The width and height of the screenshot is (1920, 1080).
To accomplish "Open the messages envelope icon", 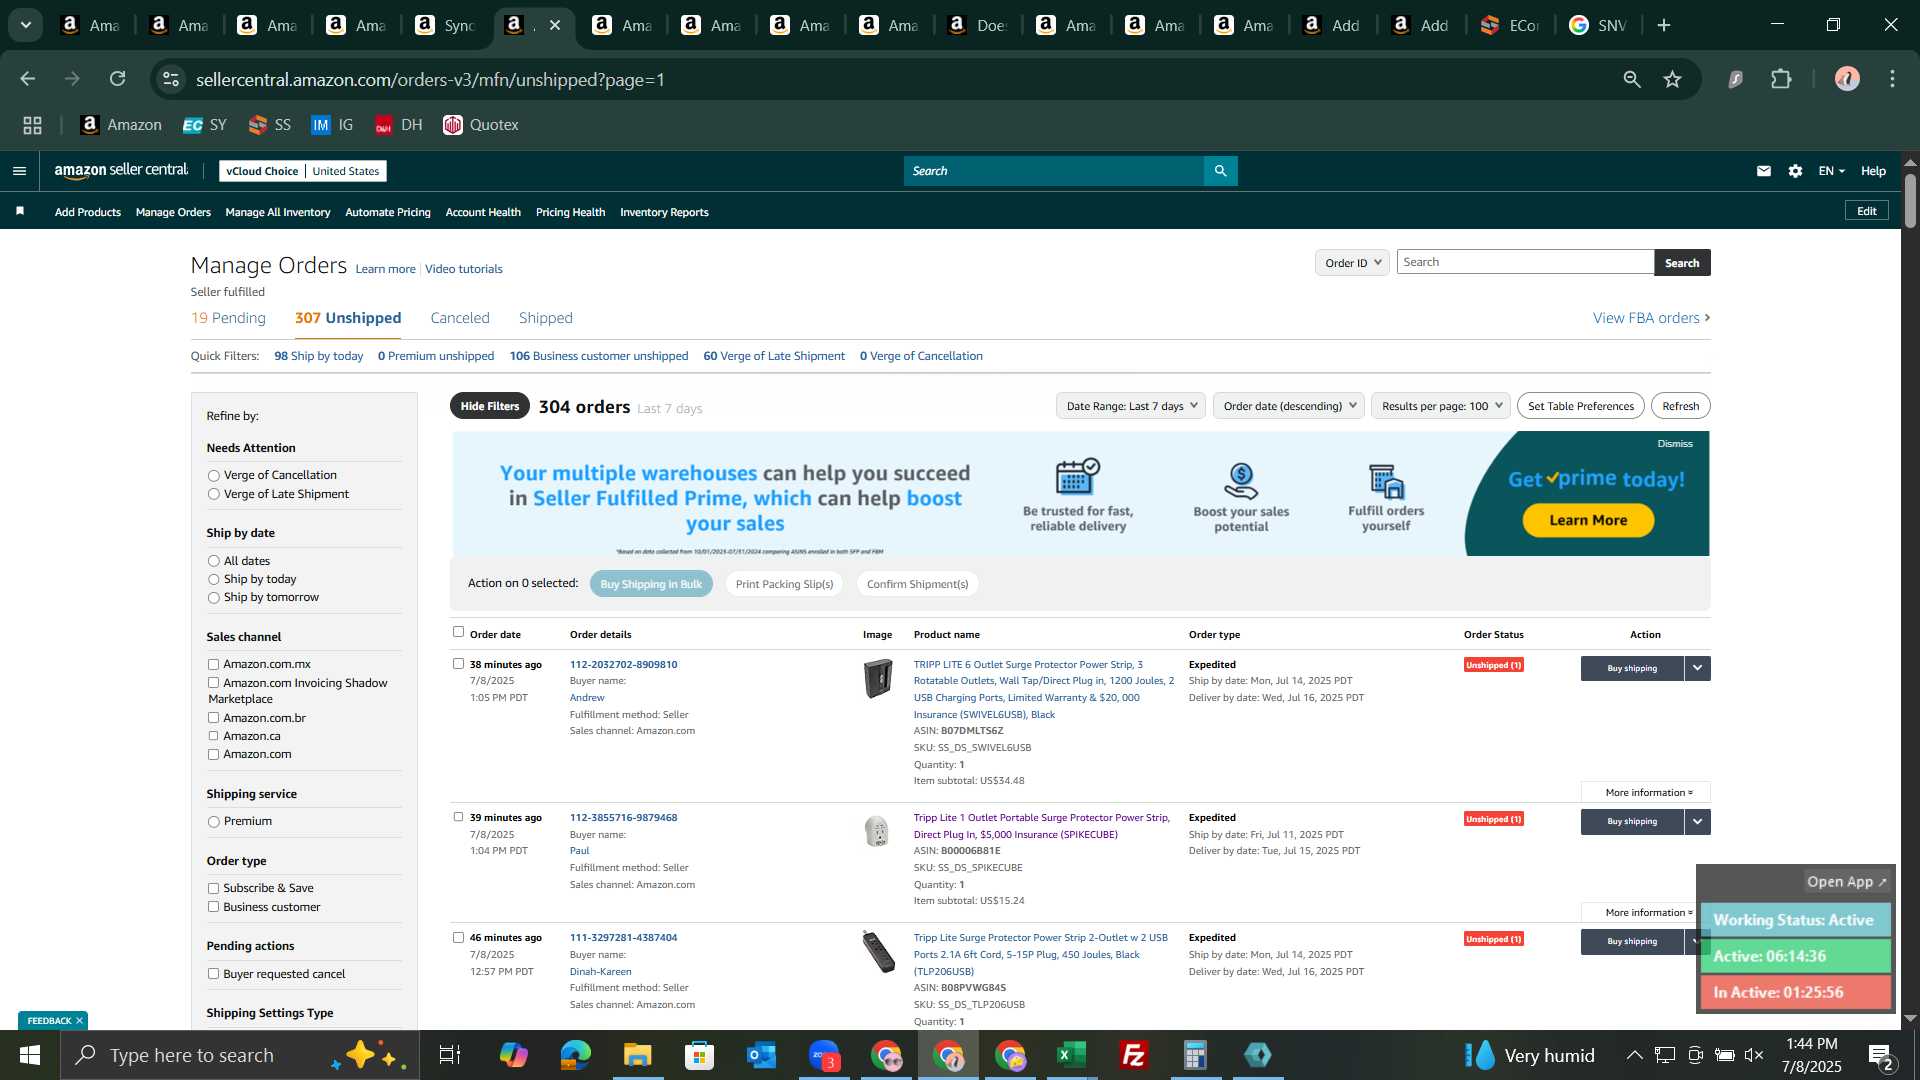I will tap(1764, 171).
